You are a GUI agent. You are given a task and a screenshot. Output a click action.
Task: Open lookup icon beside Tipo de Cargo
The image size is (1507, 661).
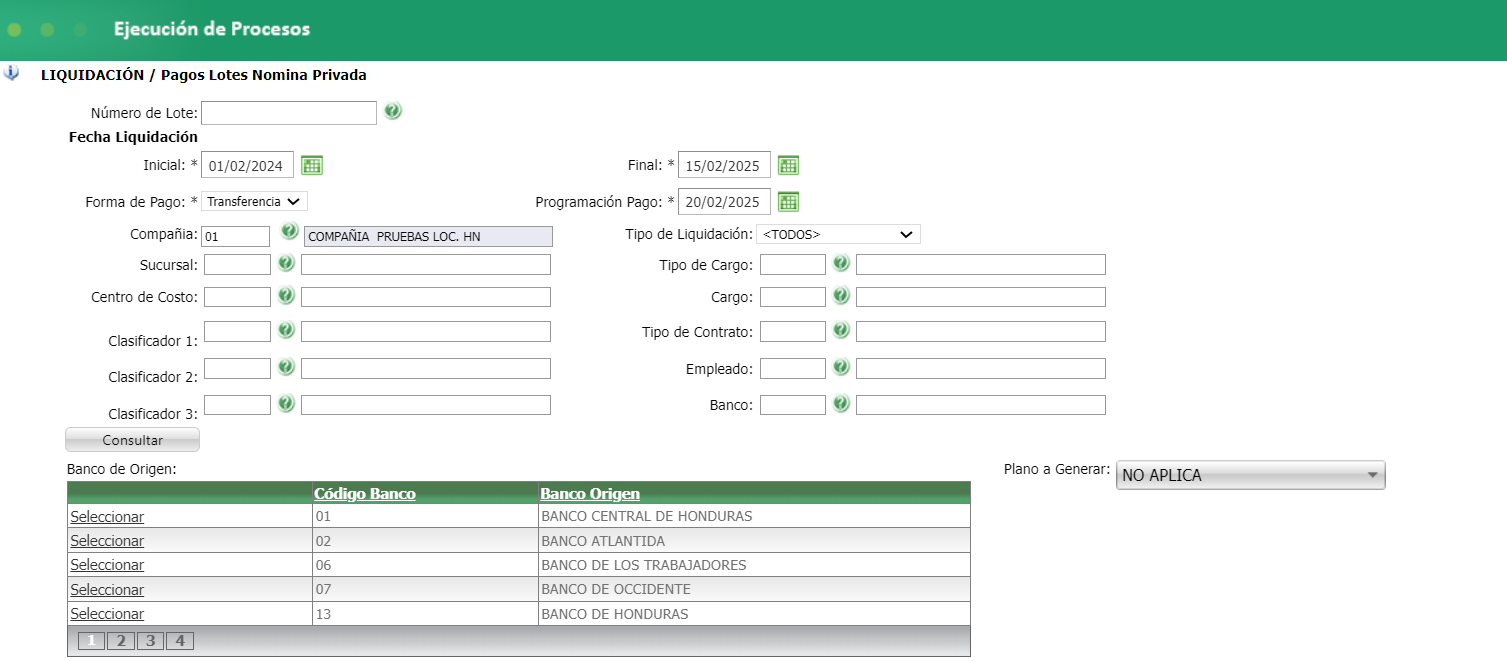[841, 263]
